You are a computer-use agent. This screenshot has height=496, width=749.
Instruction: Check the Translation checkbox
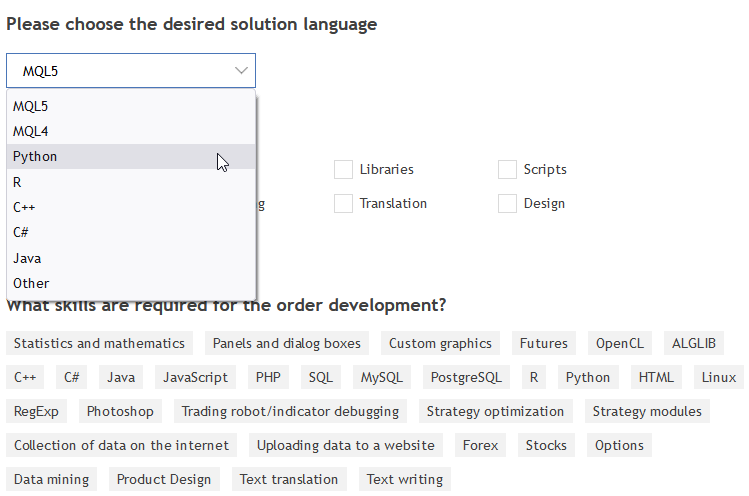(344, 204)
